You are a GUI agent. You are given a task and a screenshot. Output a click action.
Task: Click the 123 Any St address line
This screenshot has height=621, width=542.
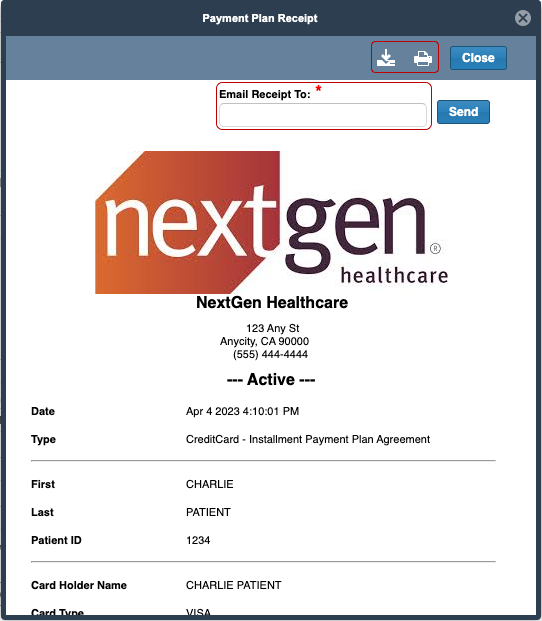tap(272, 328)
